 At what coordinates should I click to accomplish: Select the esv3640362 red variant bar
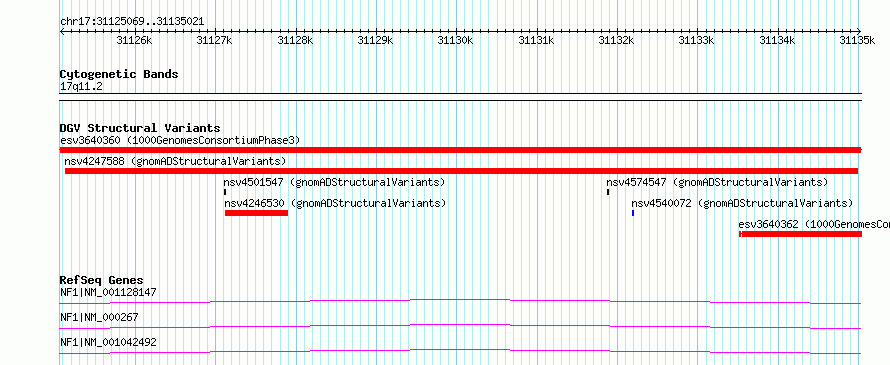tap(800, 234)
